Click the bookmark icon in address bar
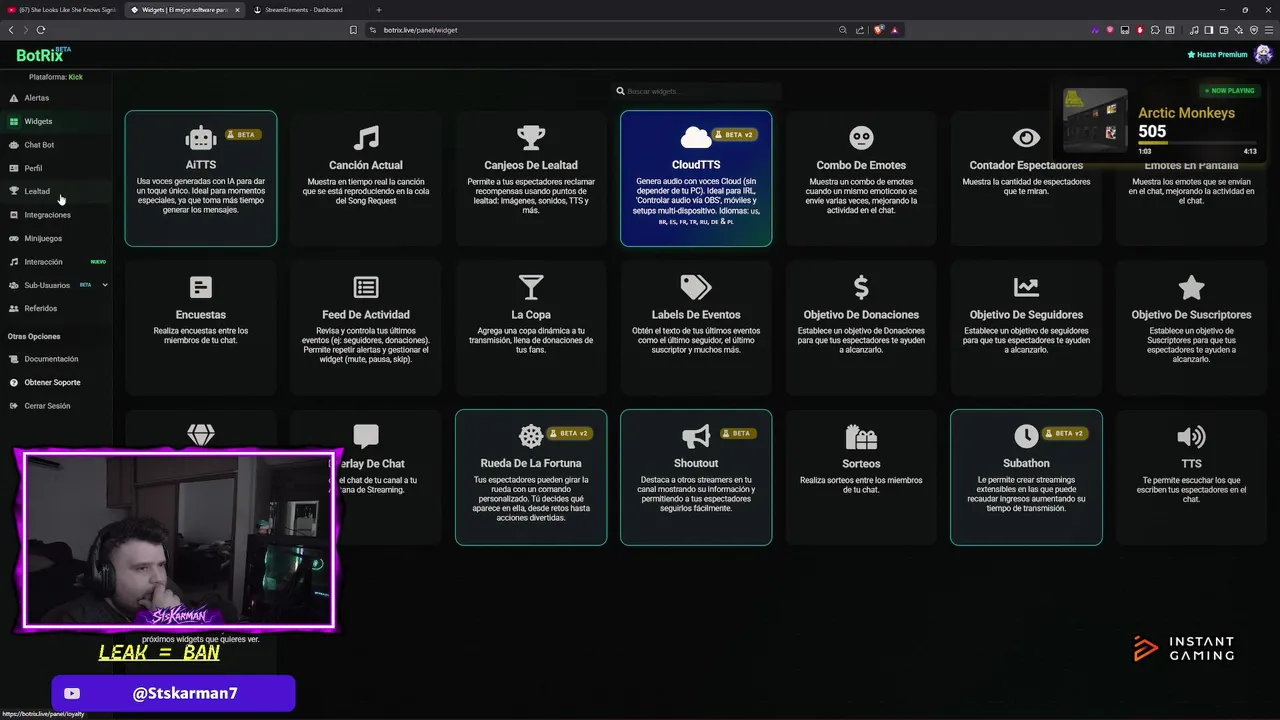Screen dimensions: 1280x720 [353, 30]
